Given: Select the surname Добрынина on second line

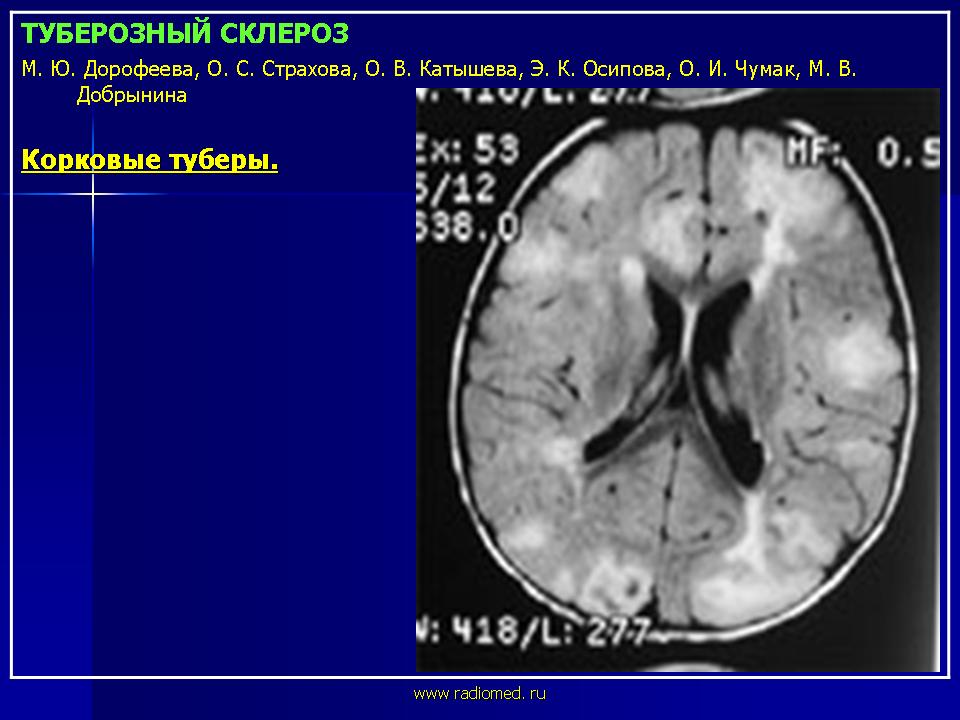Looking at the screenshot, I should 131,96.
